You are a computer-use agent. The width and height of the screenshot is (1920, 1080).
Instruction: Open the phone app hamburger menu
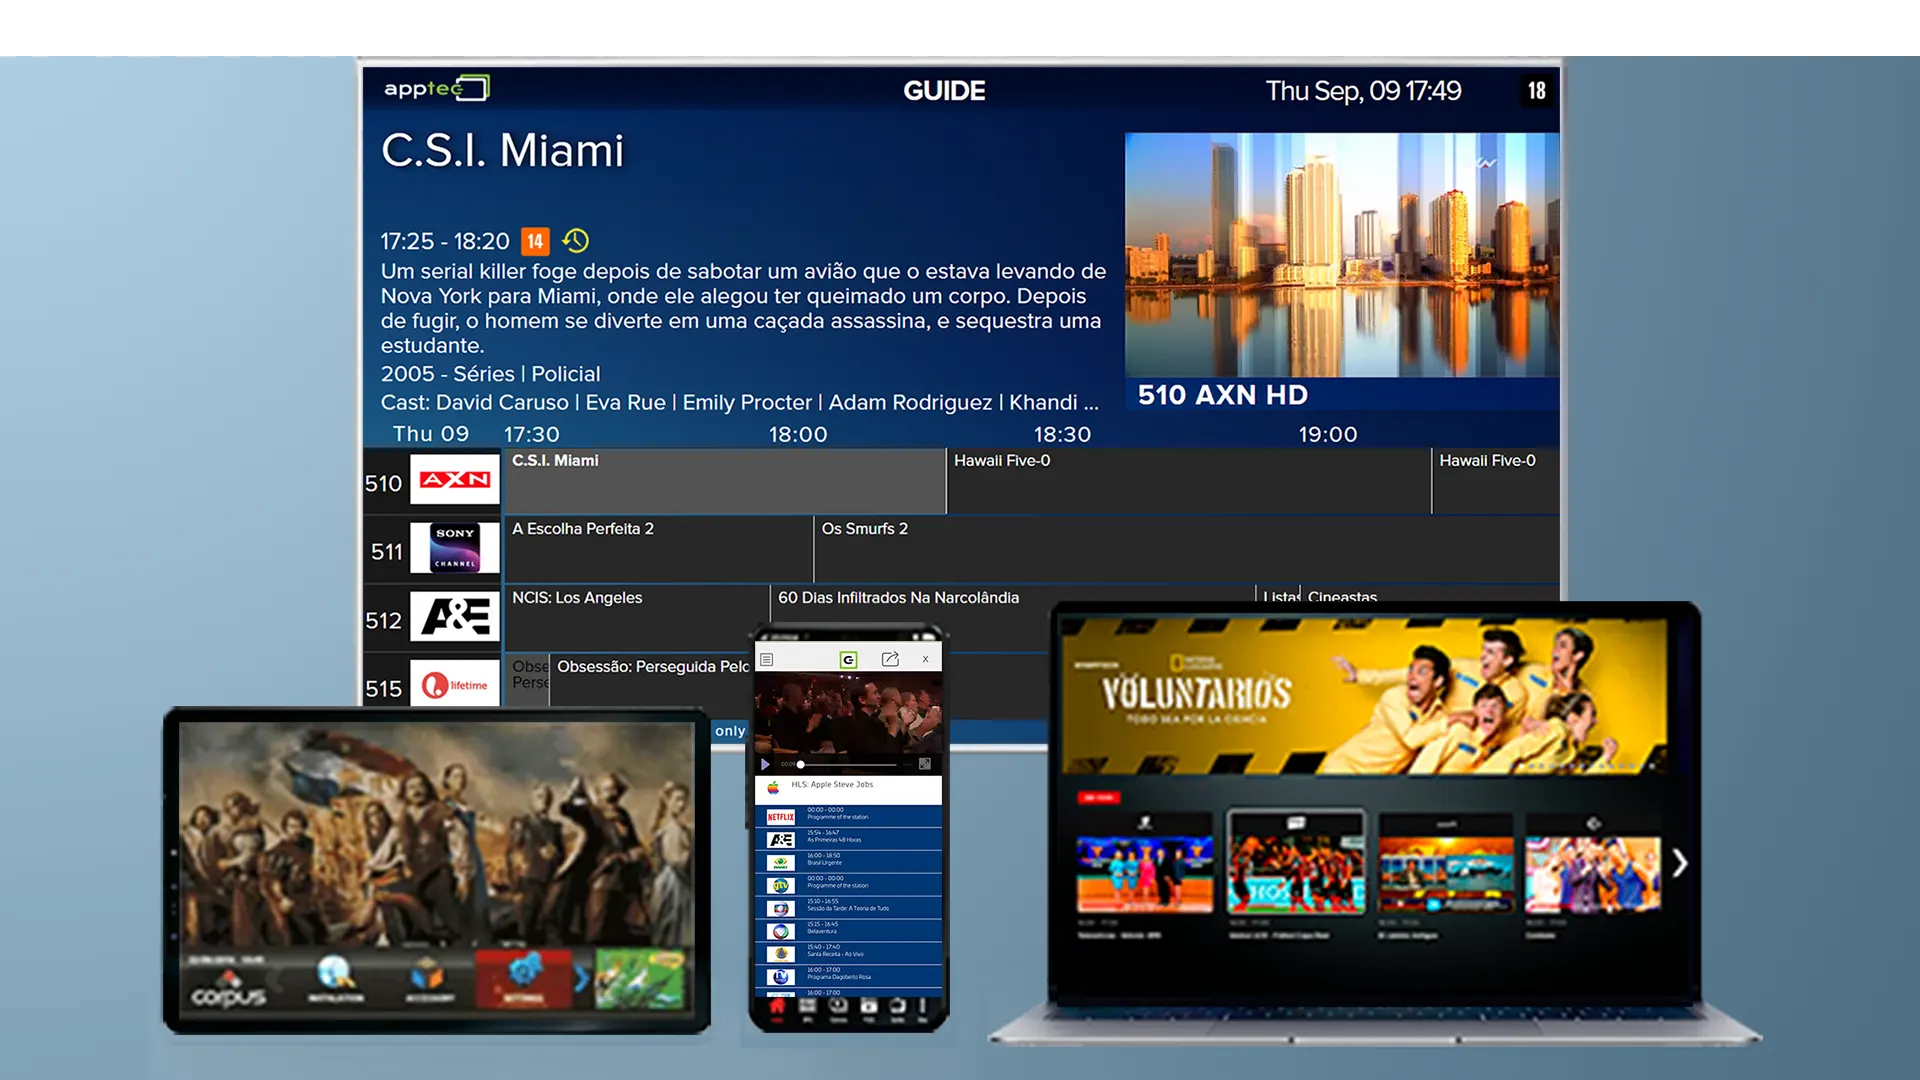(767, 660)
